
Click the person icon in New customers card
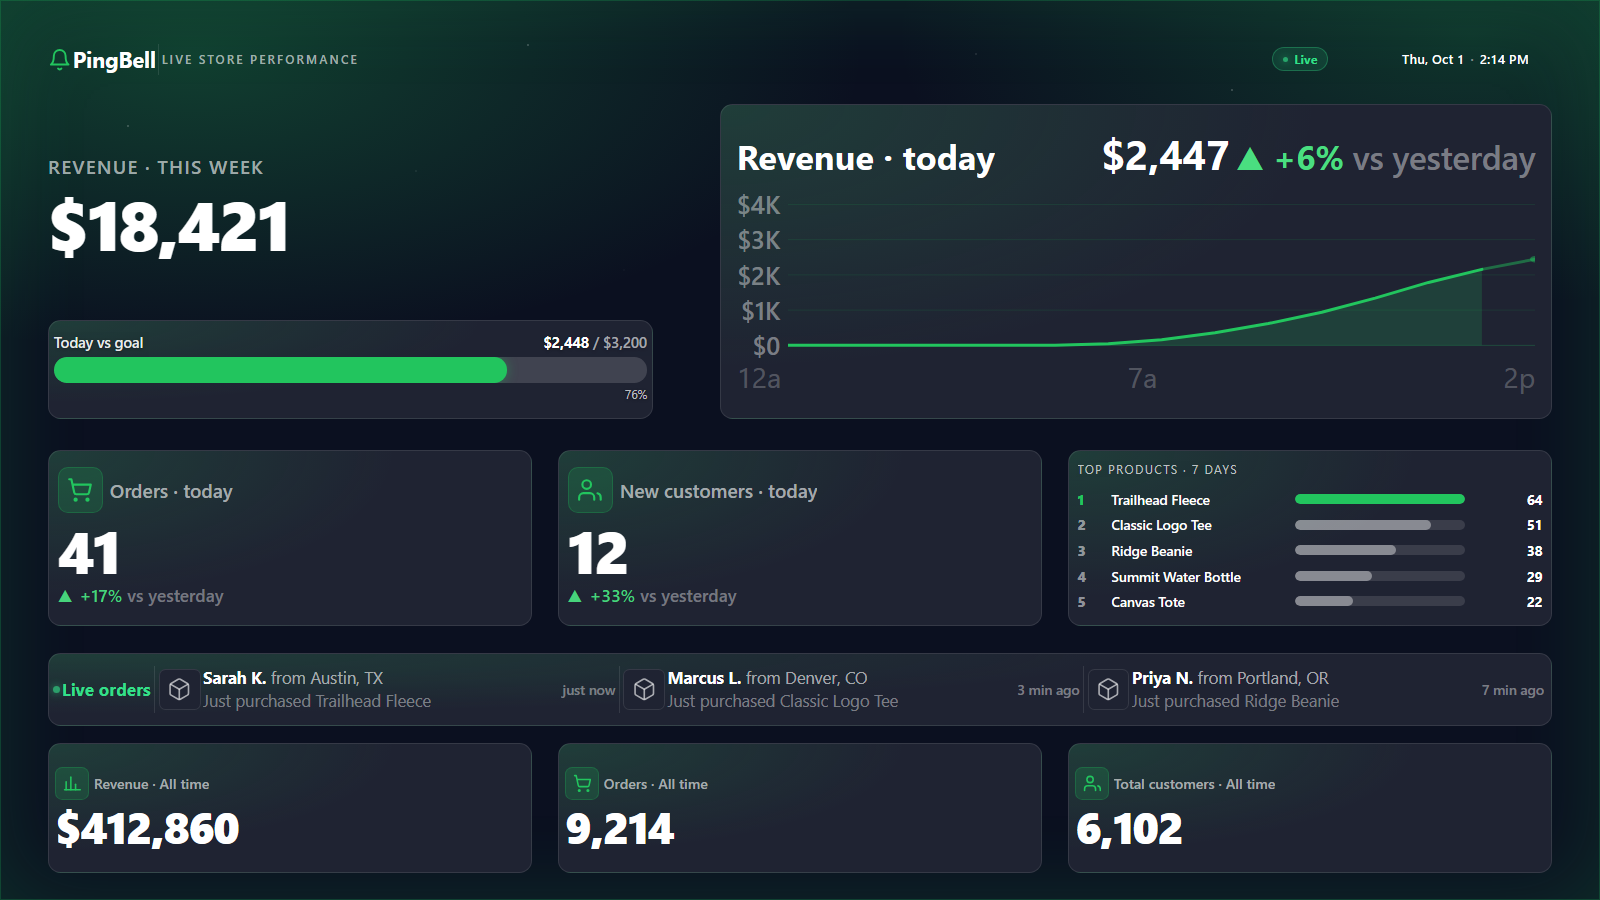point(590,491)
